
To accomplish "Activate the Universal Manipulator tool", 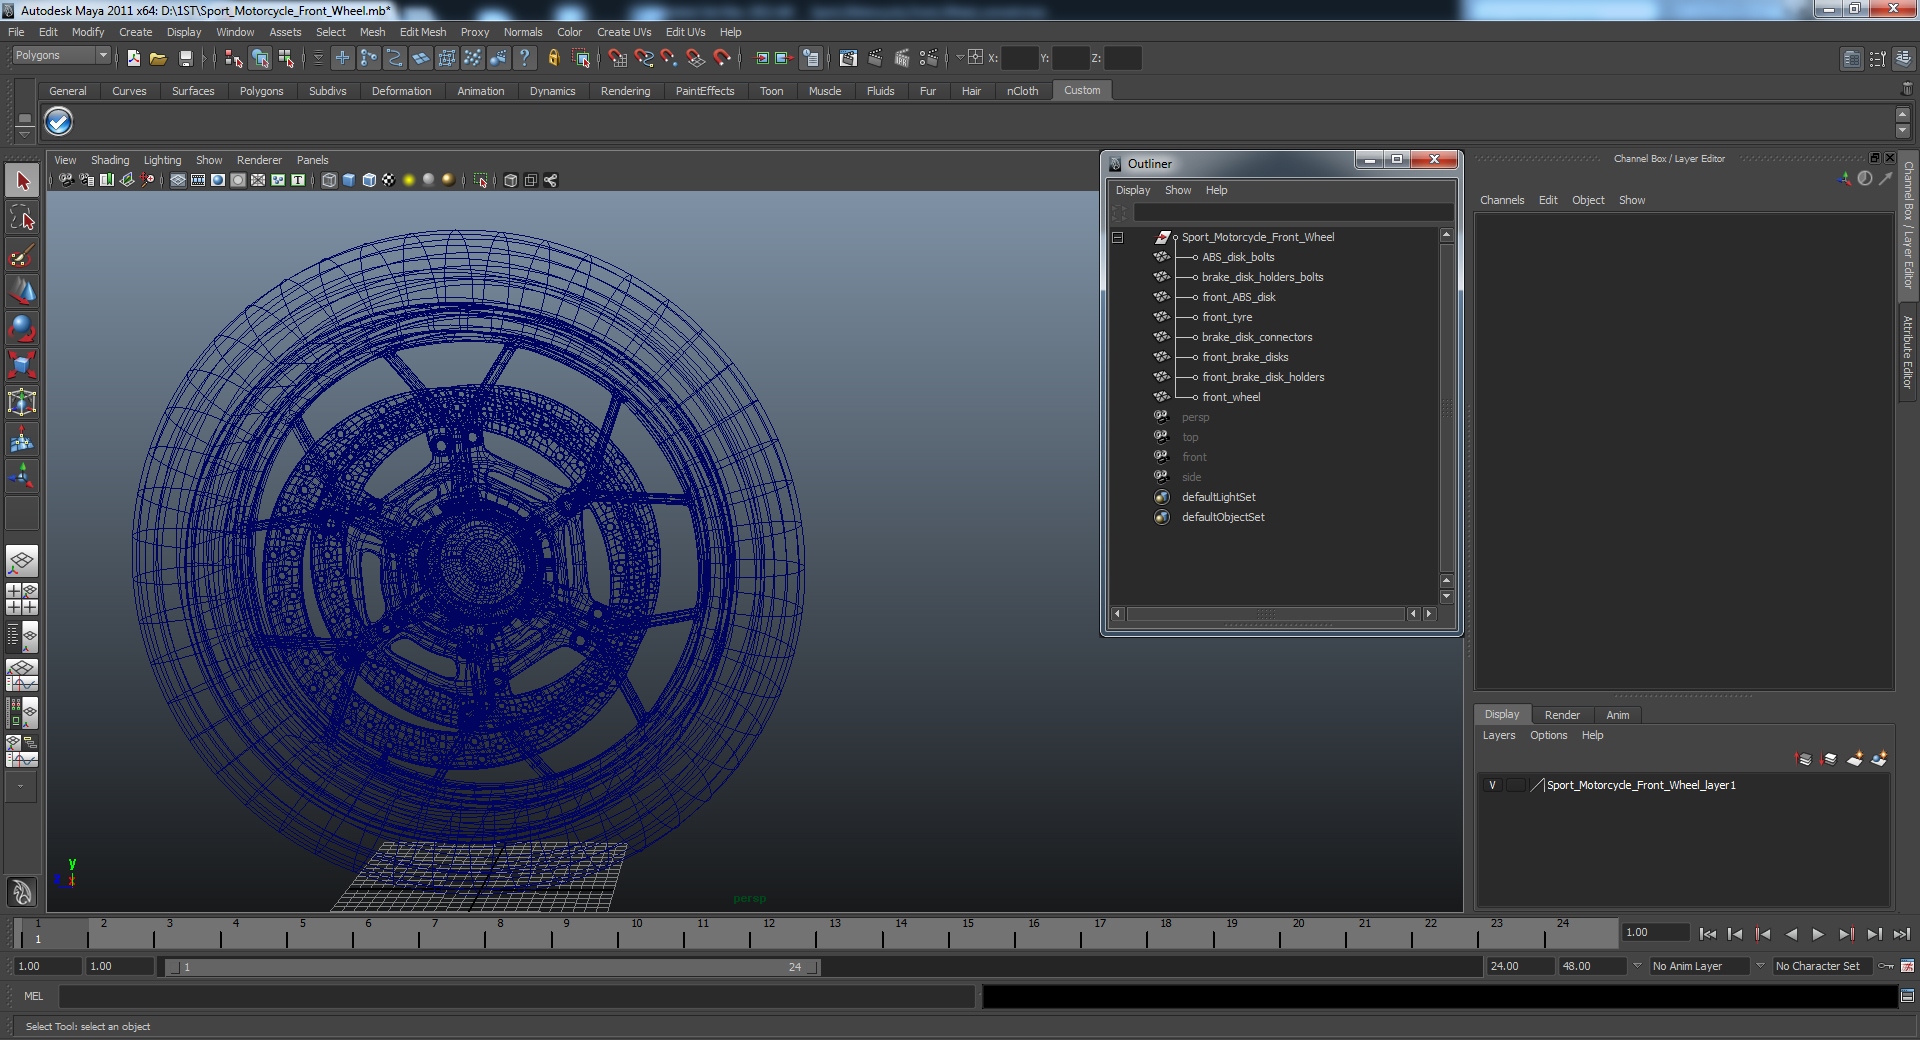I will point(22,402).
